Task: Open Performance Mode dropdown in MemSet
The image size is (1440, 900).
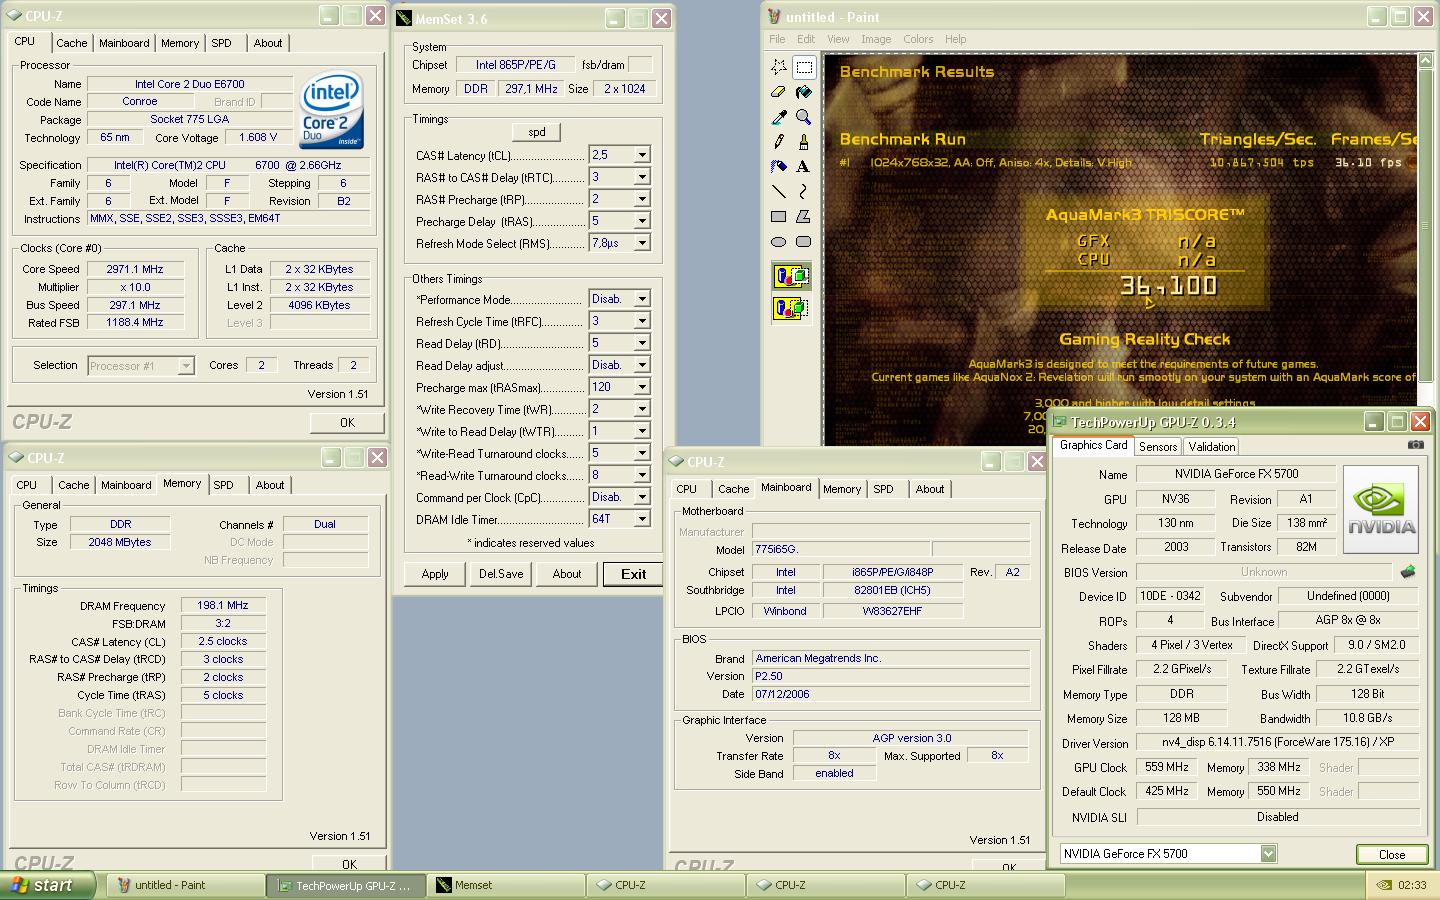Action: 642,299
